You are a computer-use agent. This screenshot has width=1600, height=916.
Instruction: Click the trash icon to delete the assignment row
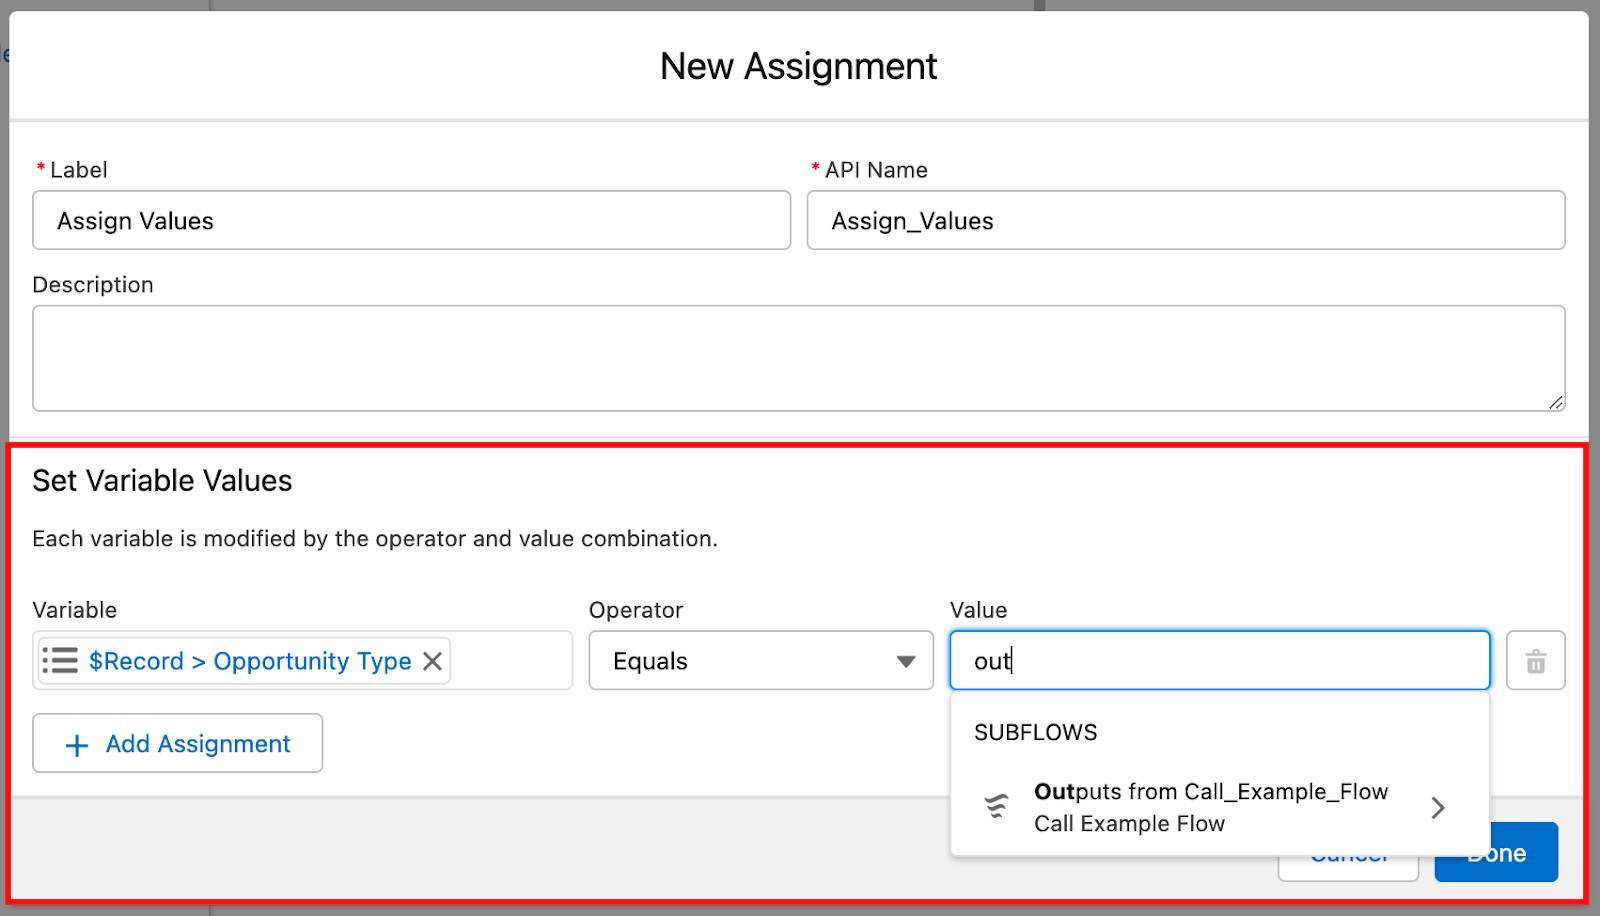pyautogui.click(x=1536, y=661)
